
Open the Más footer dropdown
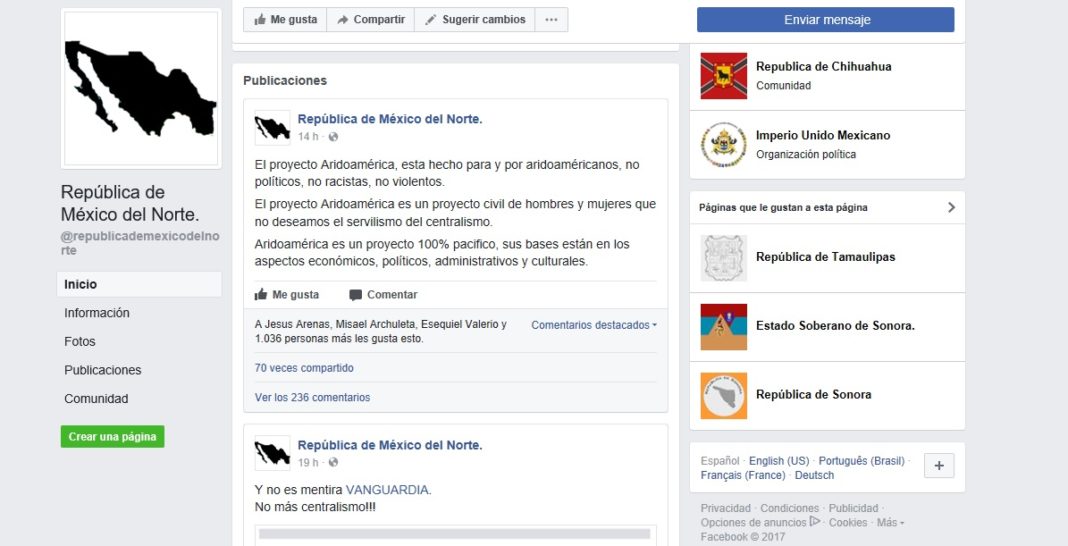tap(890, 523)
